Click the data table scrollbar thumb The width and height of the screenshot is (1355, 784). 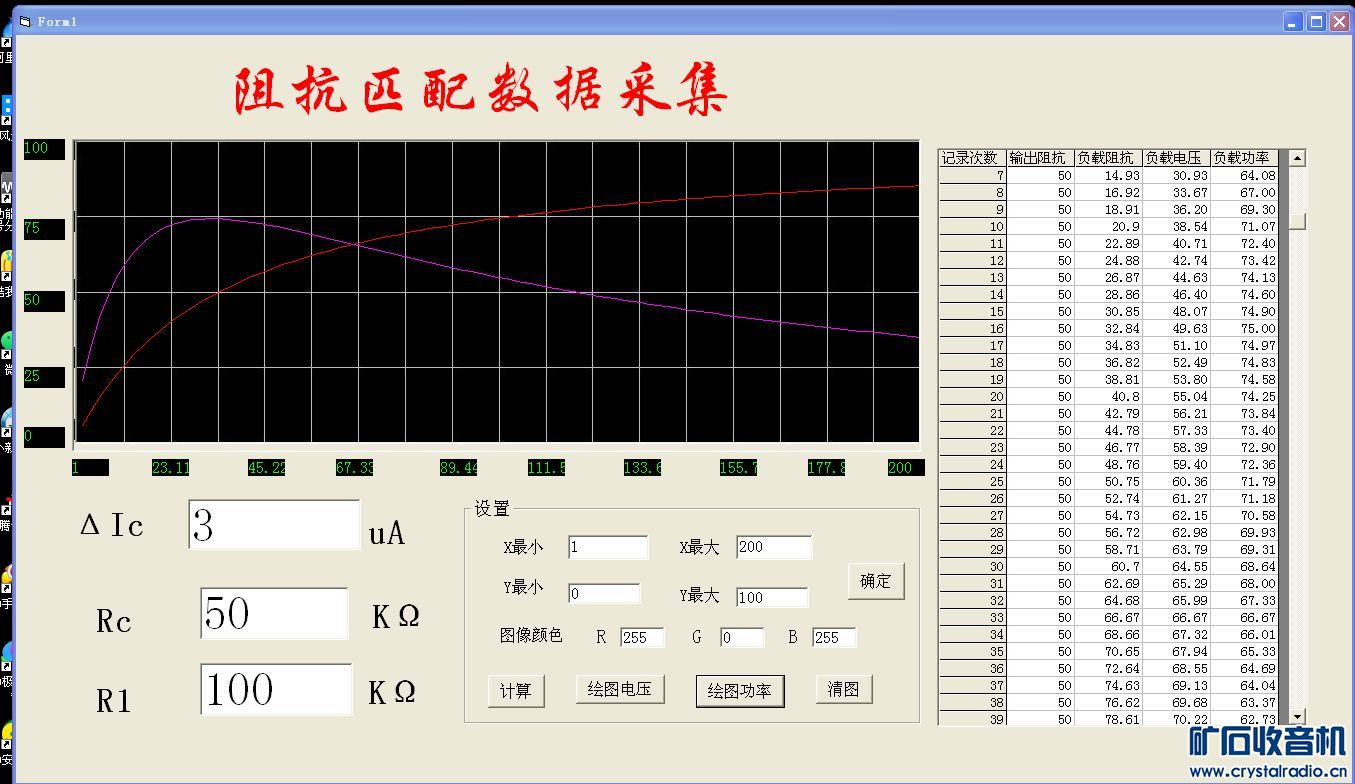coord(1297,221)
